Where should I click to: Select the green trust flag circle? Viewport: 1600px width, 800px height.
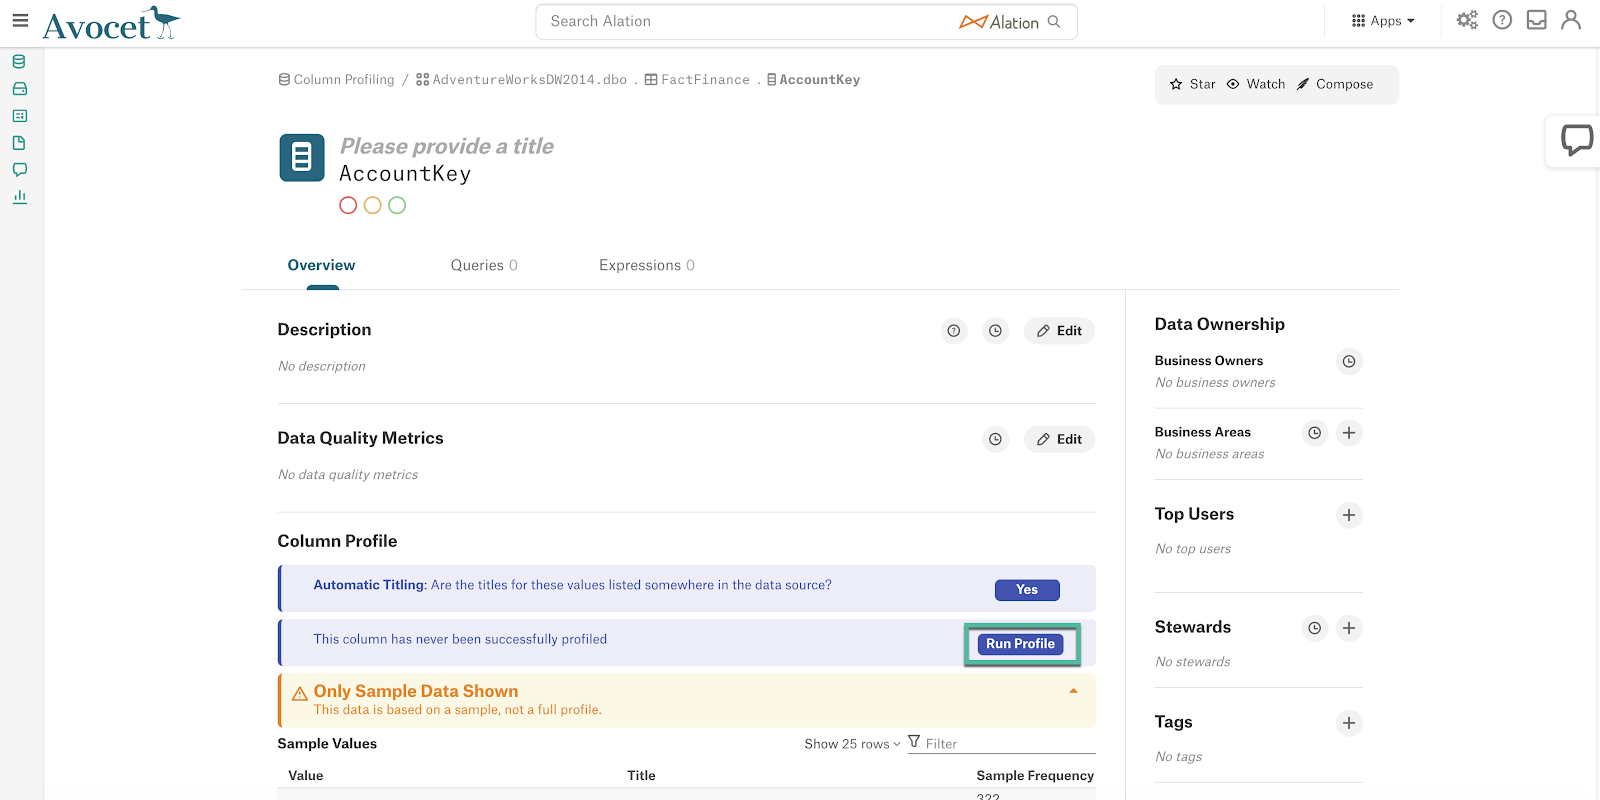[397, 205]
